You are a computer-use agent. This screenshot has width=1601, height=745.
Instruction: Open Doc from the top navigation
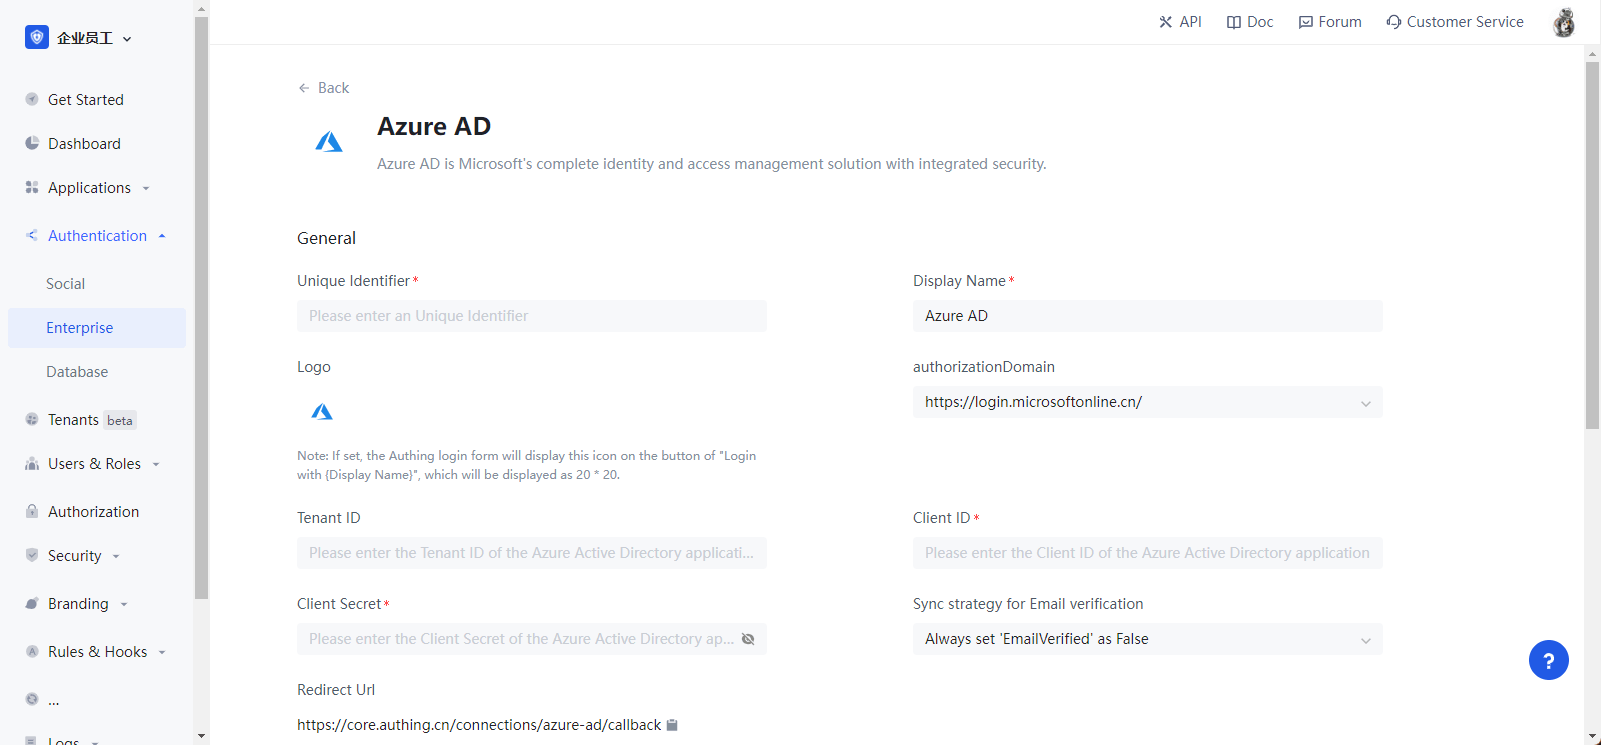1250,22
